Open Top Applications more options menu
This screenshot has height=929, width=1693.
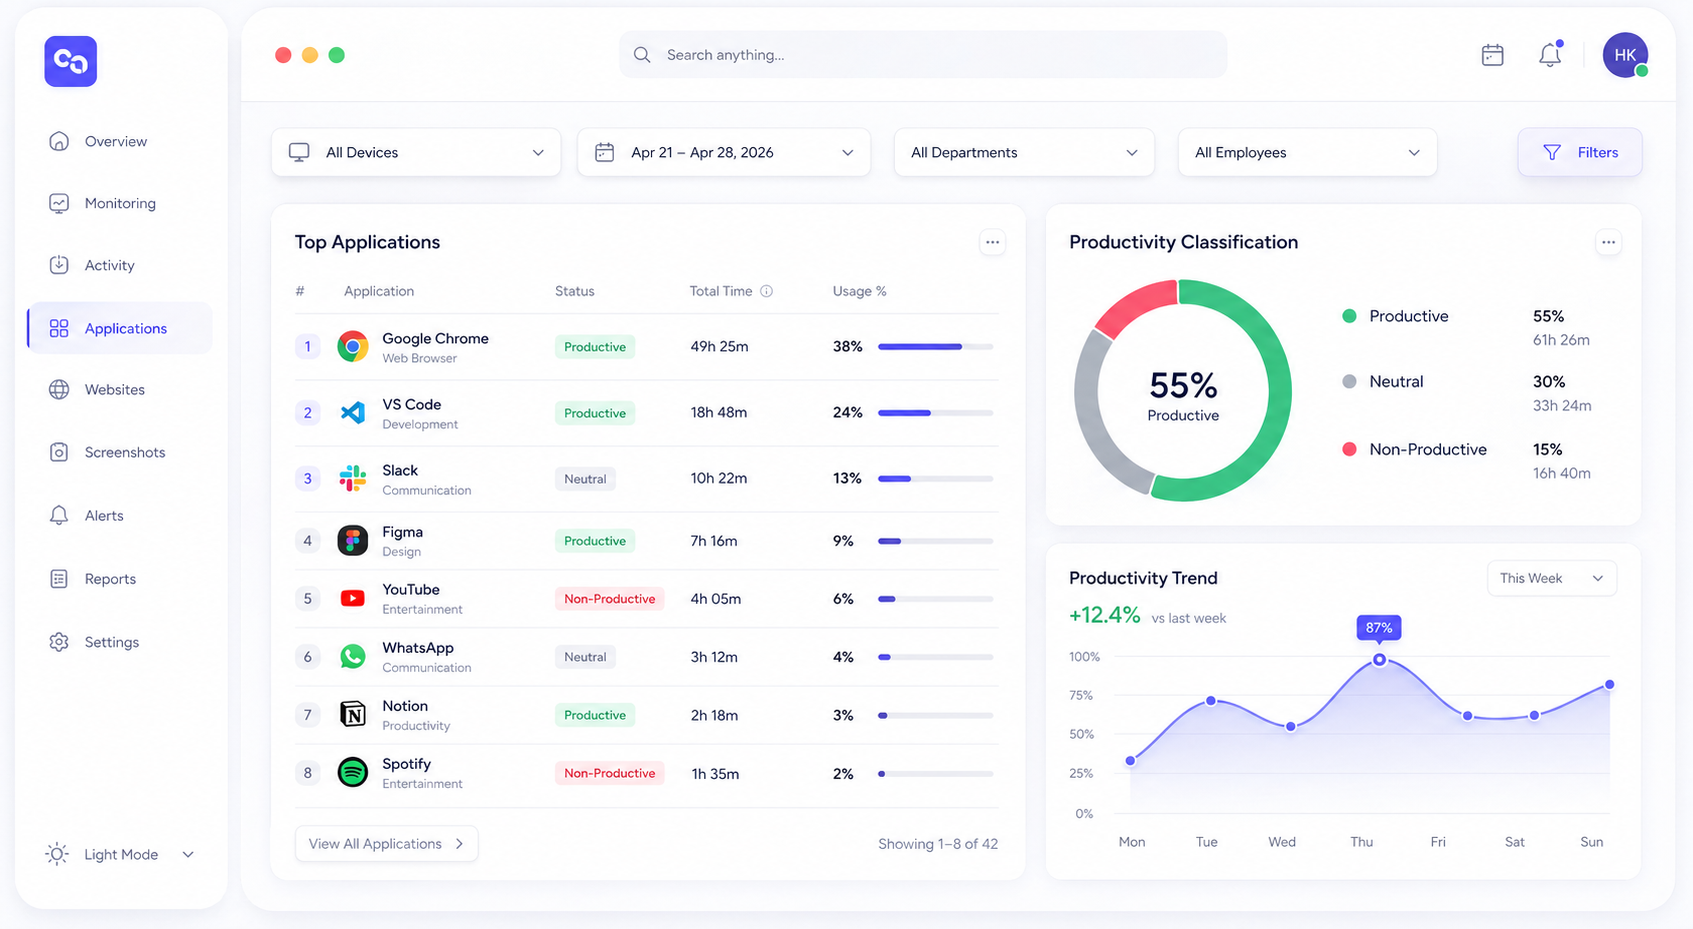(x=992, y=242)
